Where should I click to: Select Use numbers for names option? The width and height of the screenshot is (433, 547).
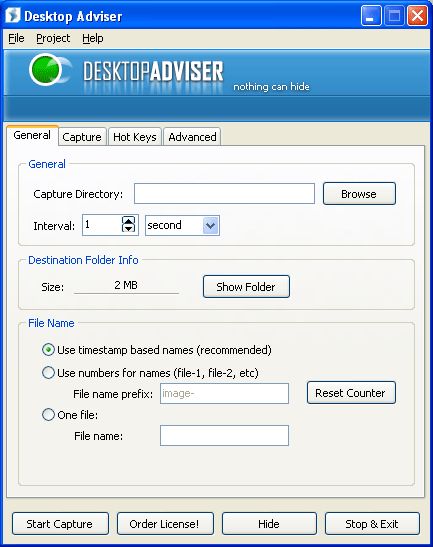pyautogui.click(x=48, y=373)
